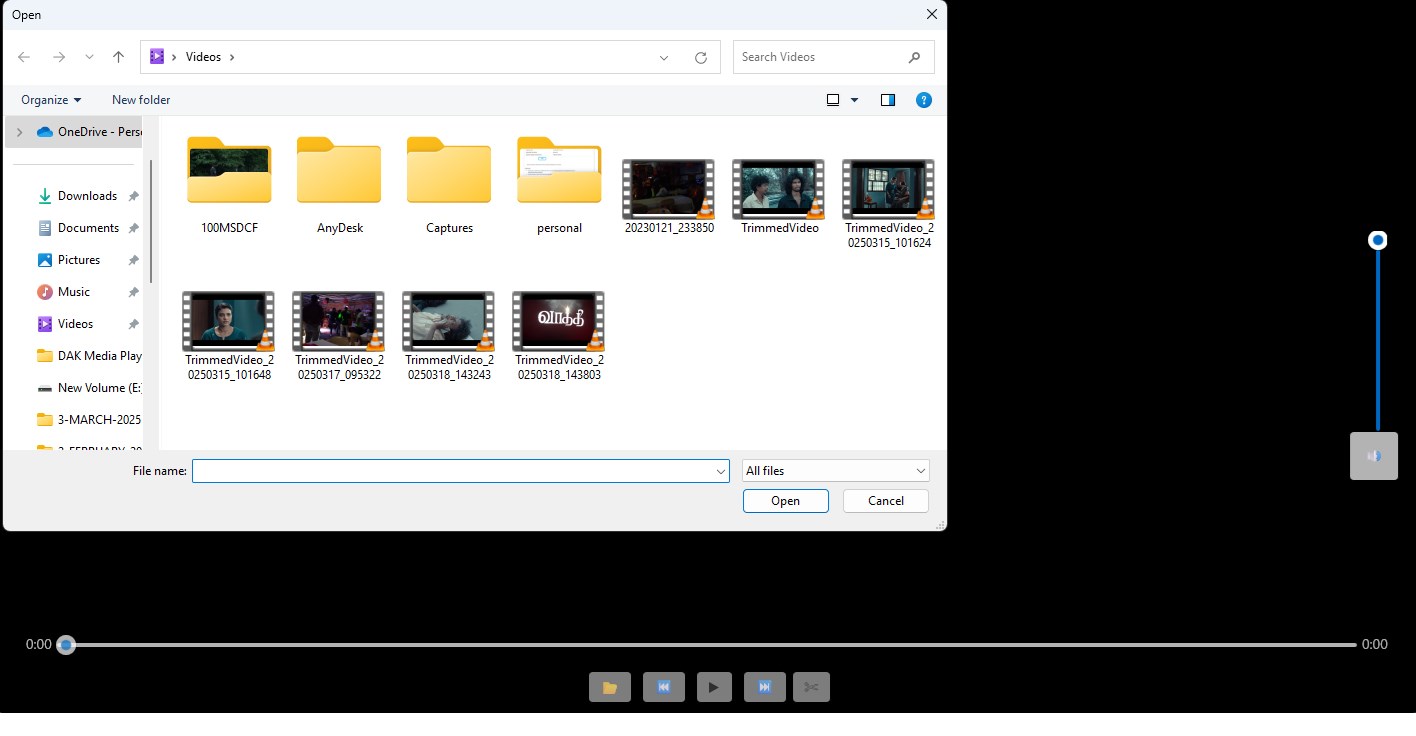Select TrimmedVideo_20250318_143803 thumbnail

coord(559,321)
